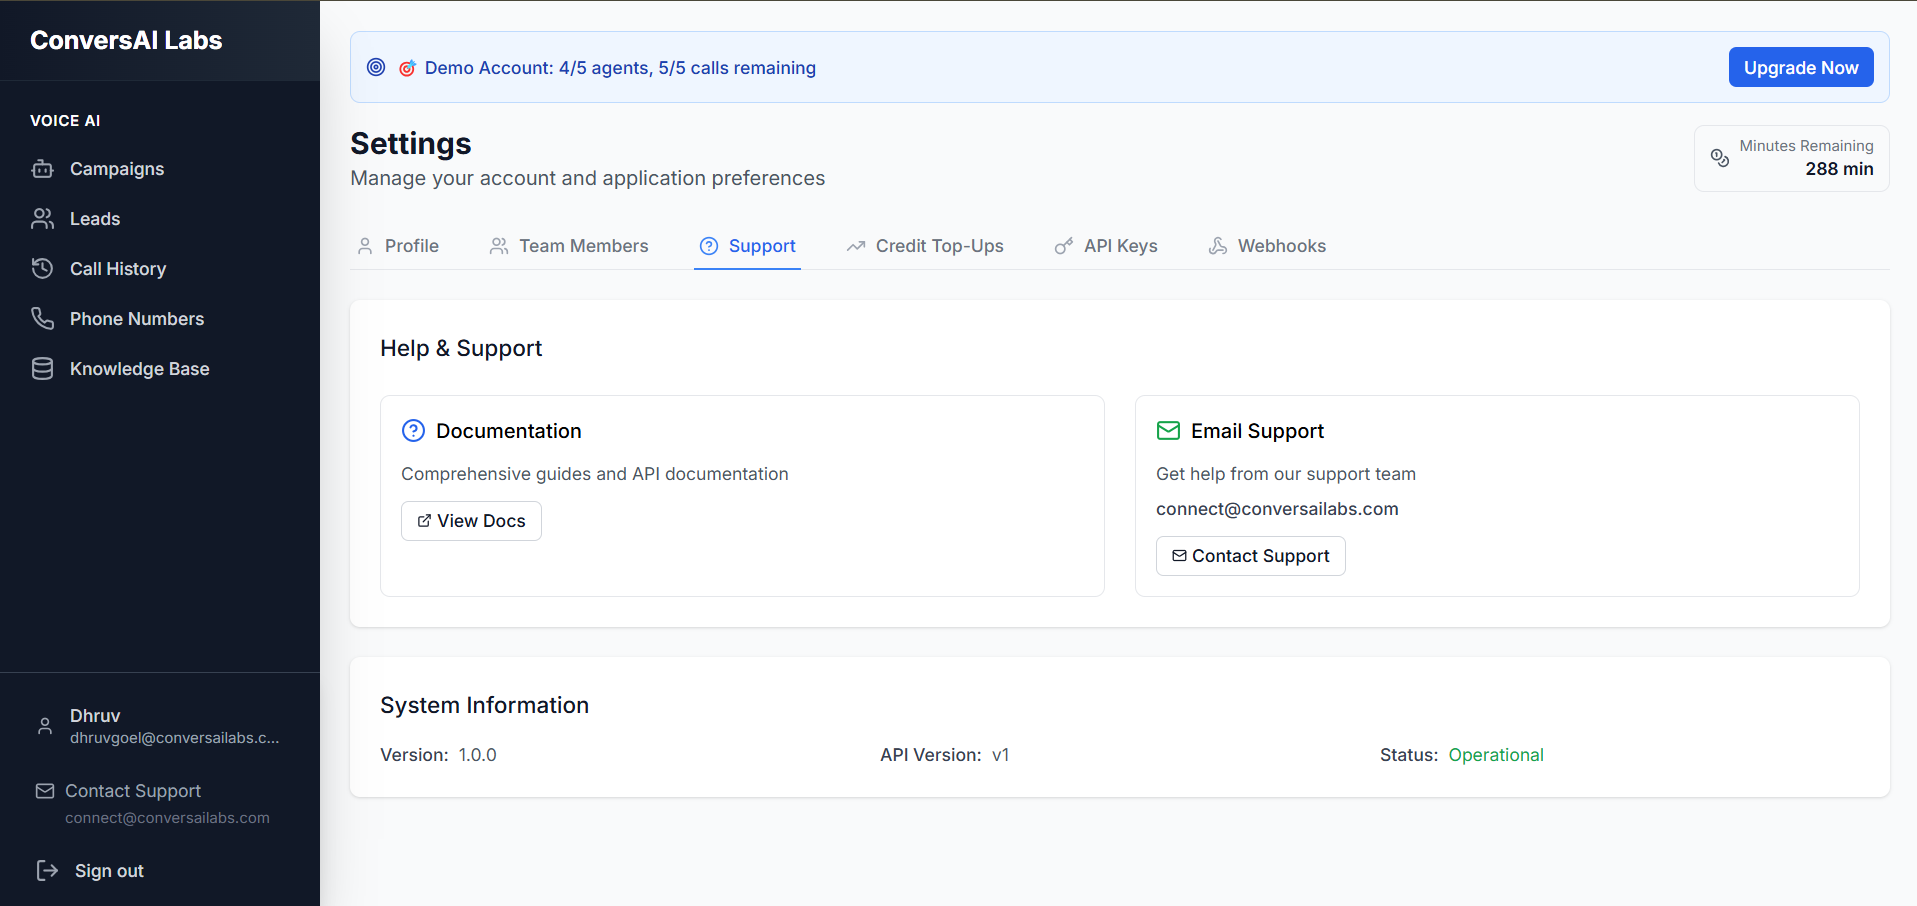The height and width of the screenshot is (906, 1917).
Task: Click the Leads people icon
Action: pyautogui.click(x=42, y=219)
